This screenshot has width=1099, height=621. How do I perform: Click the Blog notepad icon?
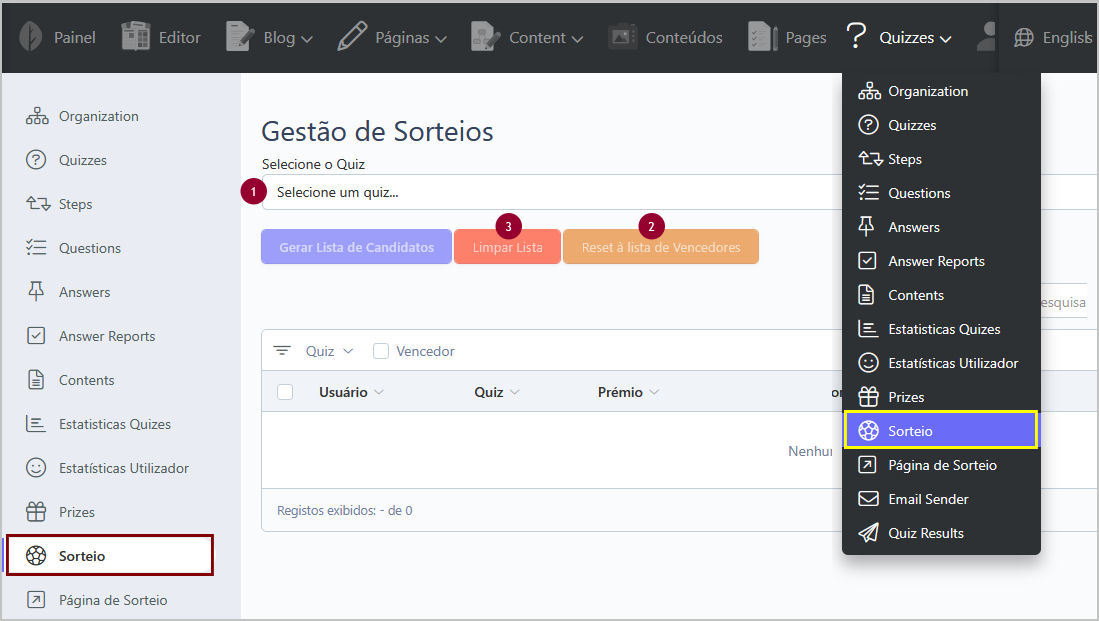click(240, 36)
